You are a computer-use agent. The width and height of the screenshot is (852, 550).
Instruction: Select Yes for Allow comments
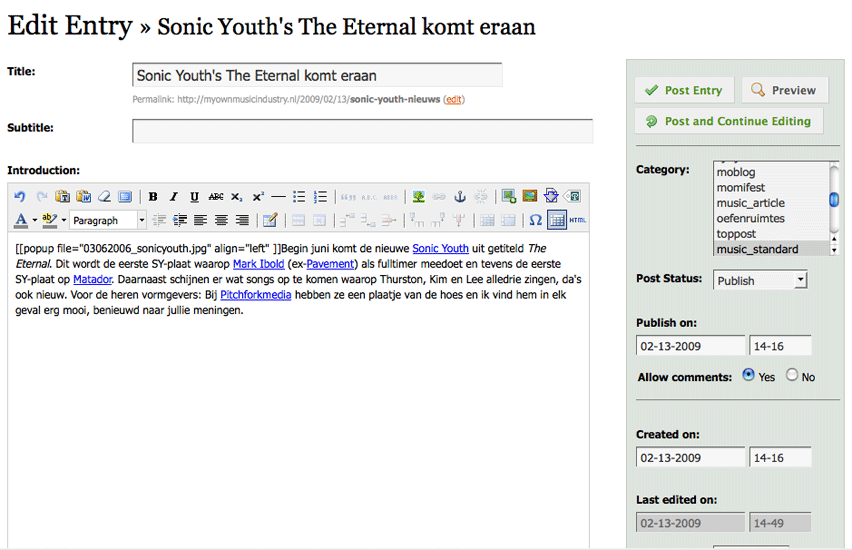point(748,375)
